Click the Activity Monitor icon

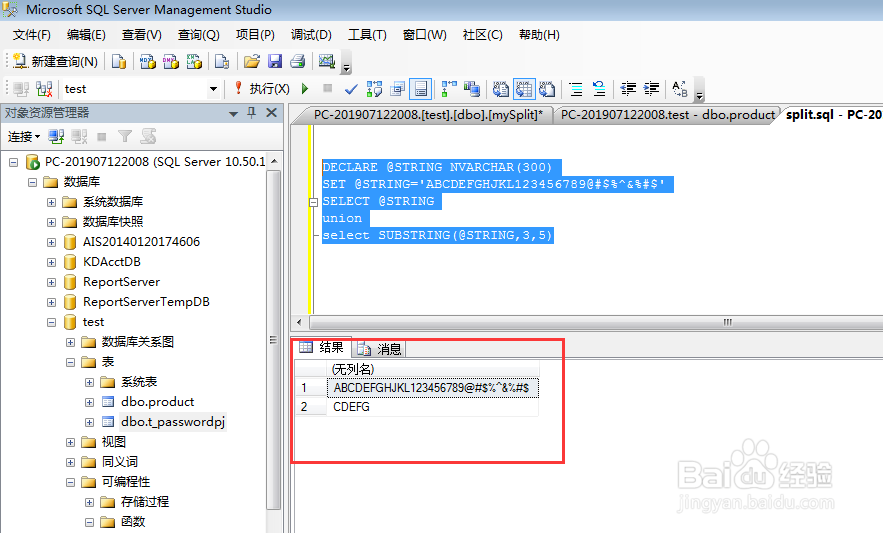[x=327, y=61]
